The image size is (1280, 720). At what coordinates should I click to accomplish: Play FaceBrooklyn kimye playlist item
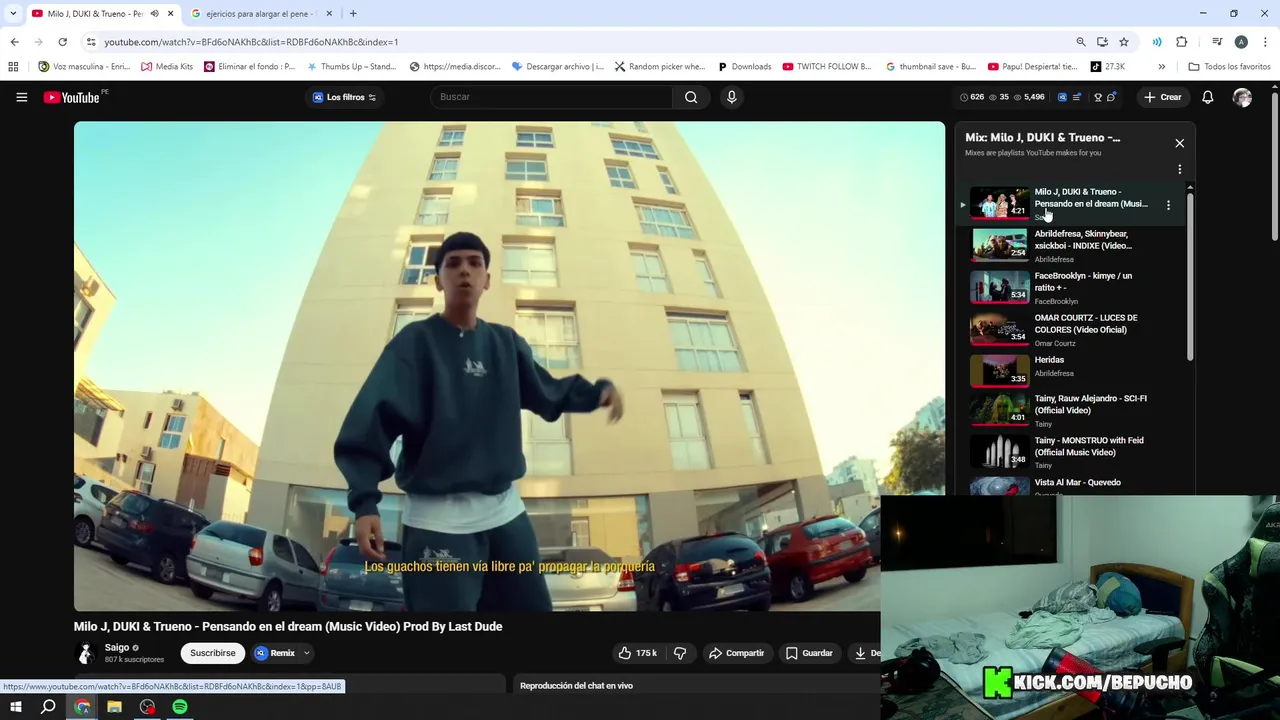1070,287
